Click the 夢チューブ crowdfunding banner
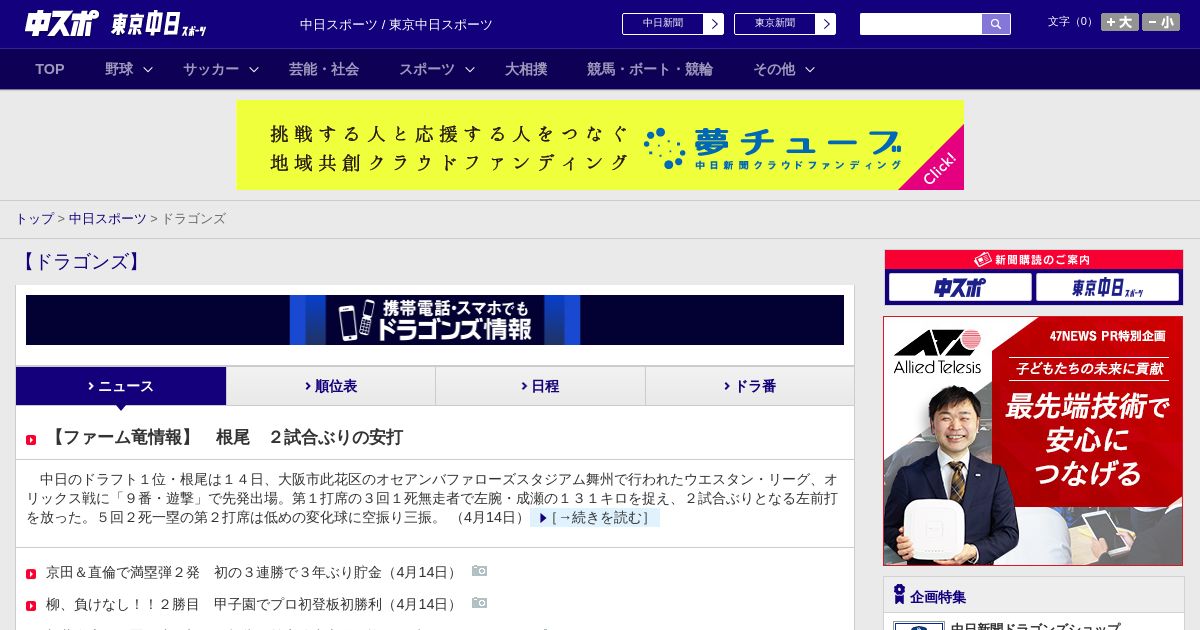1200x630 pixels. [x=600, y=145]
